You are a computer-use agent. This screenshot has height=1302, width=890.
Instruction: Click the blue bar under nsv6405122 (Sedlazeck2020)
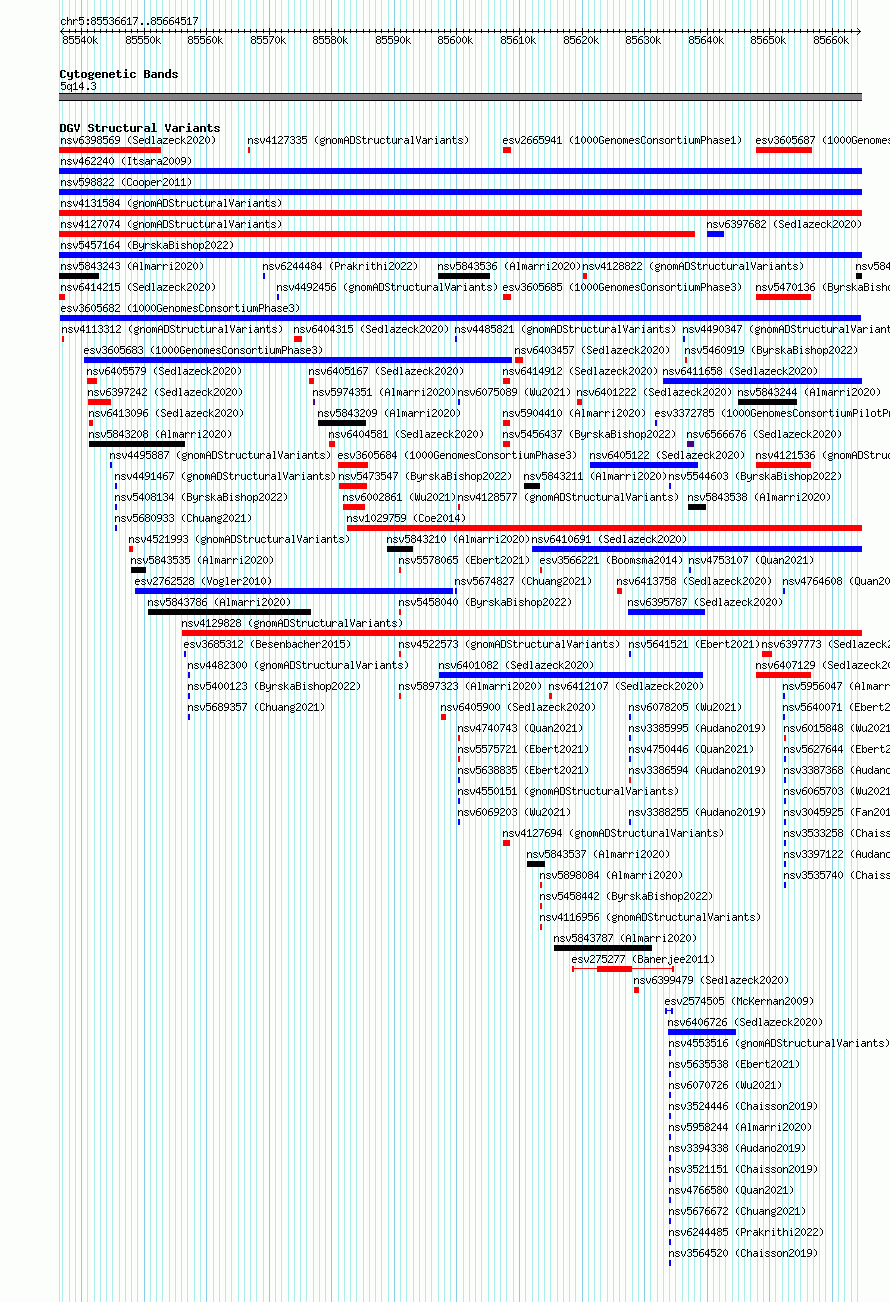[643, 465]
